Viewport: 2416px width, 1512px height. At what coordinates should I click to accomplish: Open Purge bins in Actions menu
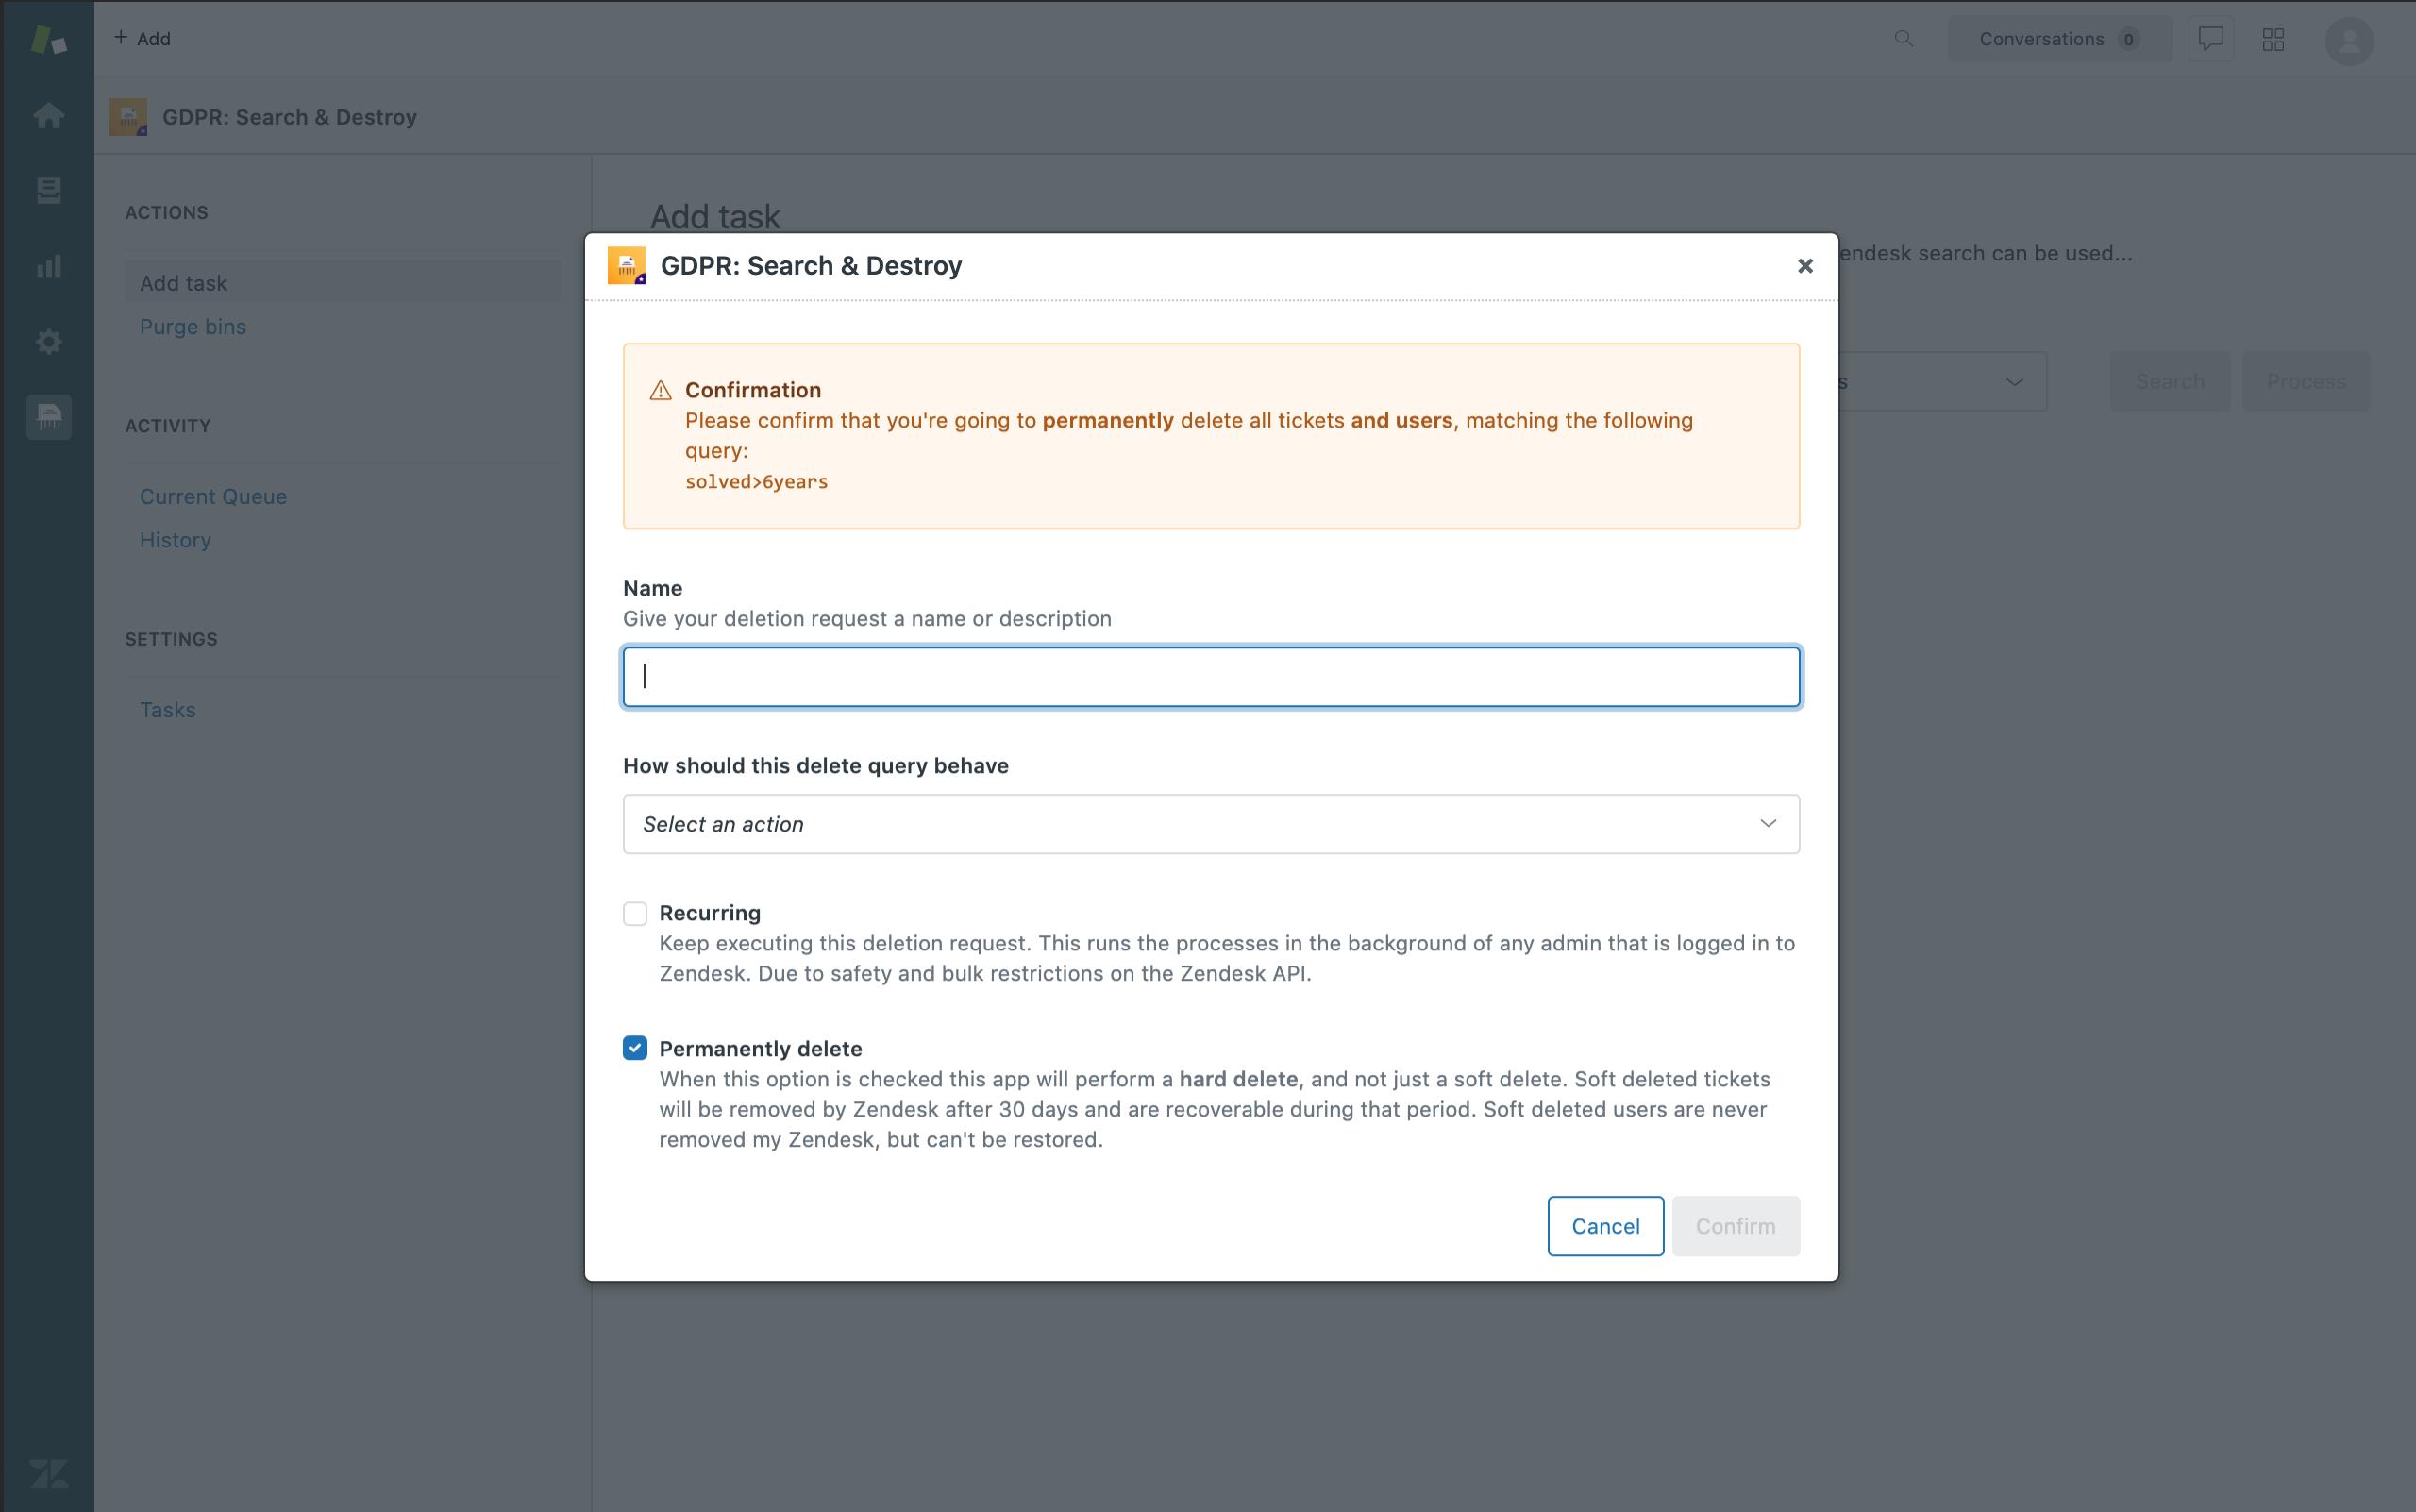[x=193, y=327]
